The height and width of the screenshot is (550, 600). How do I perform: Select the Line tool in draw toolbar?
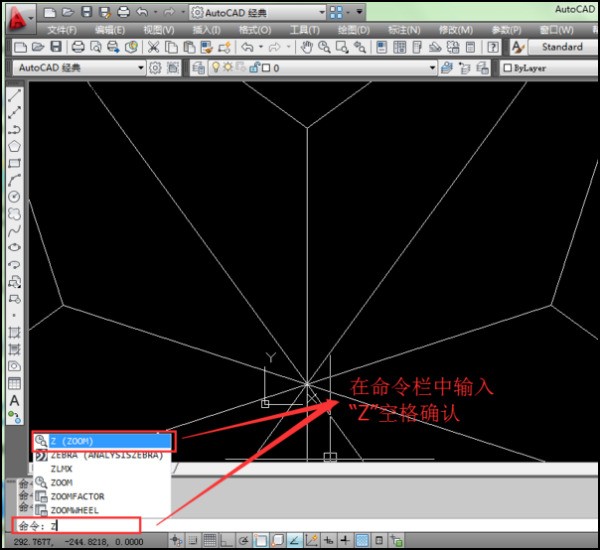coord(14,97)
